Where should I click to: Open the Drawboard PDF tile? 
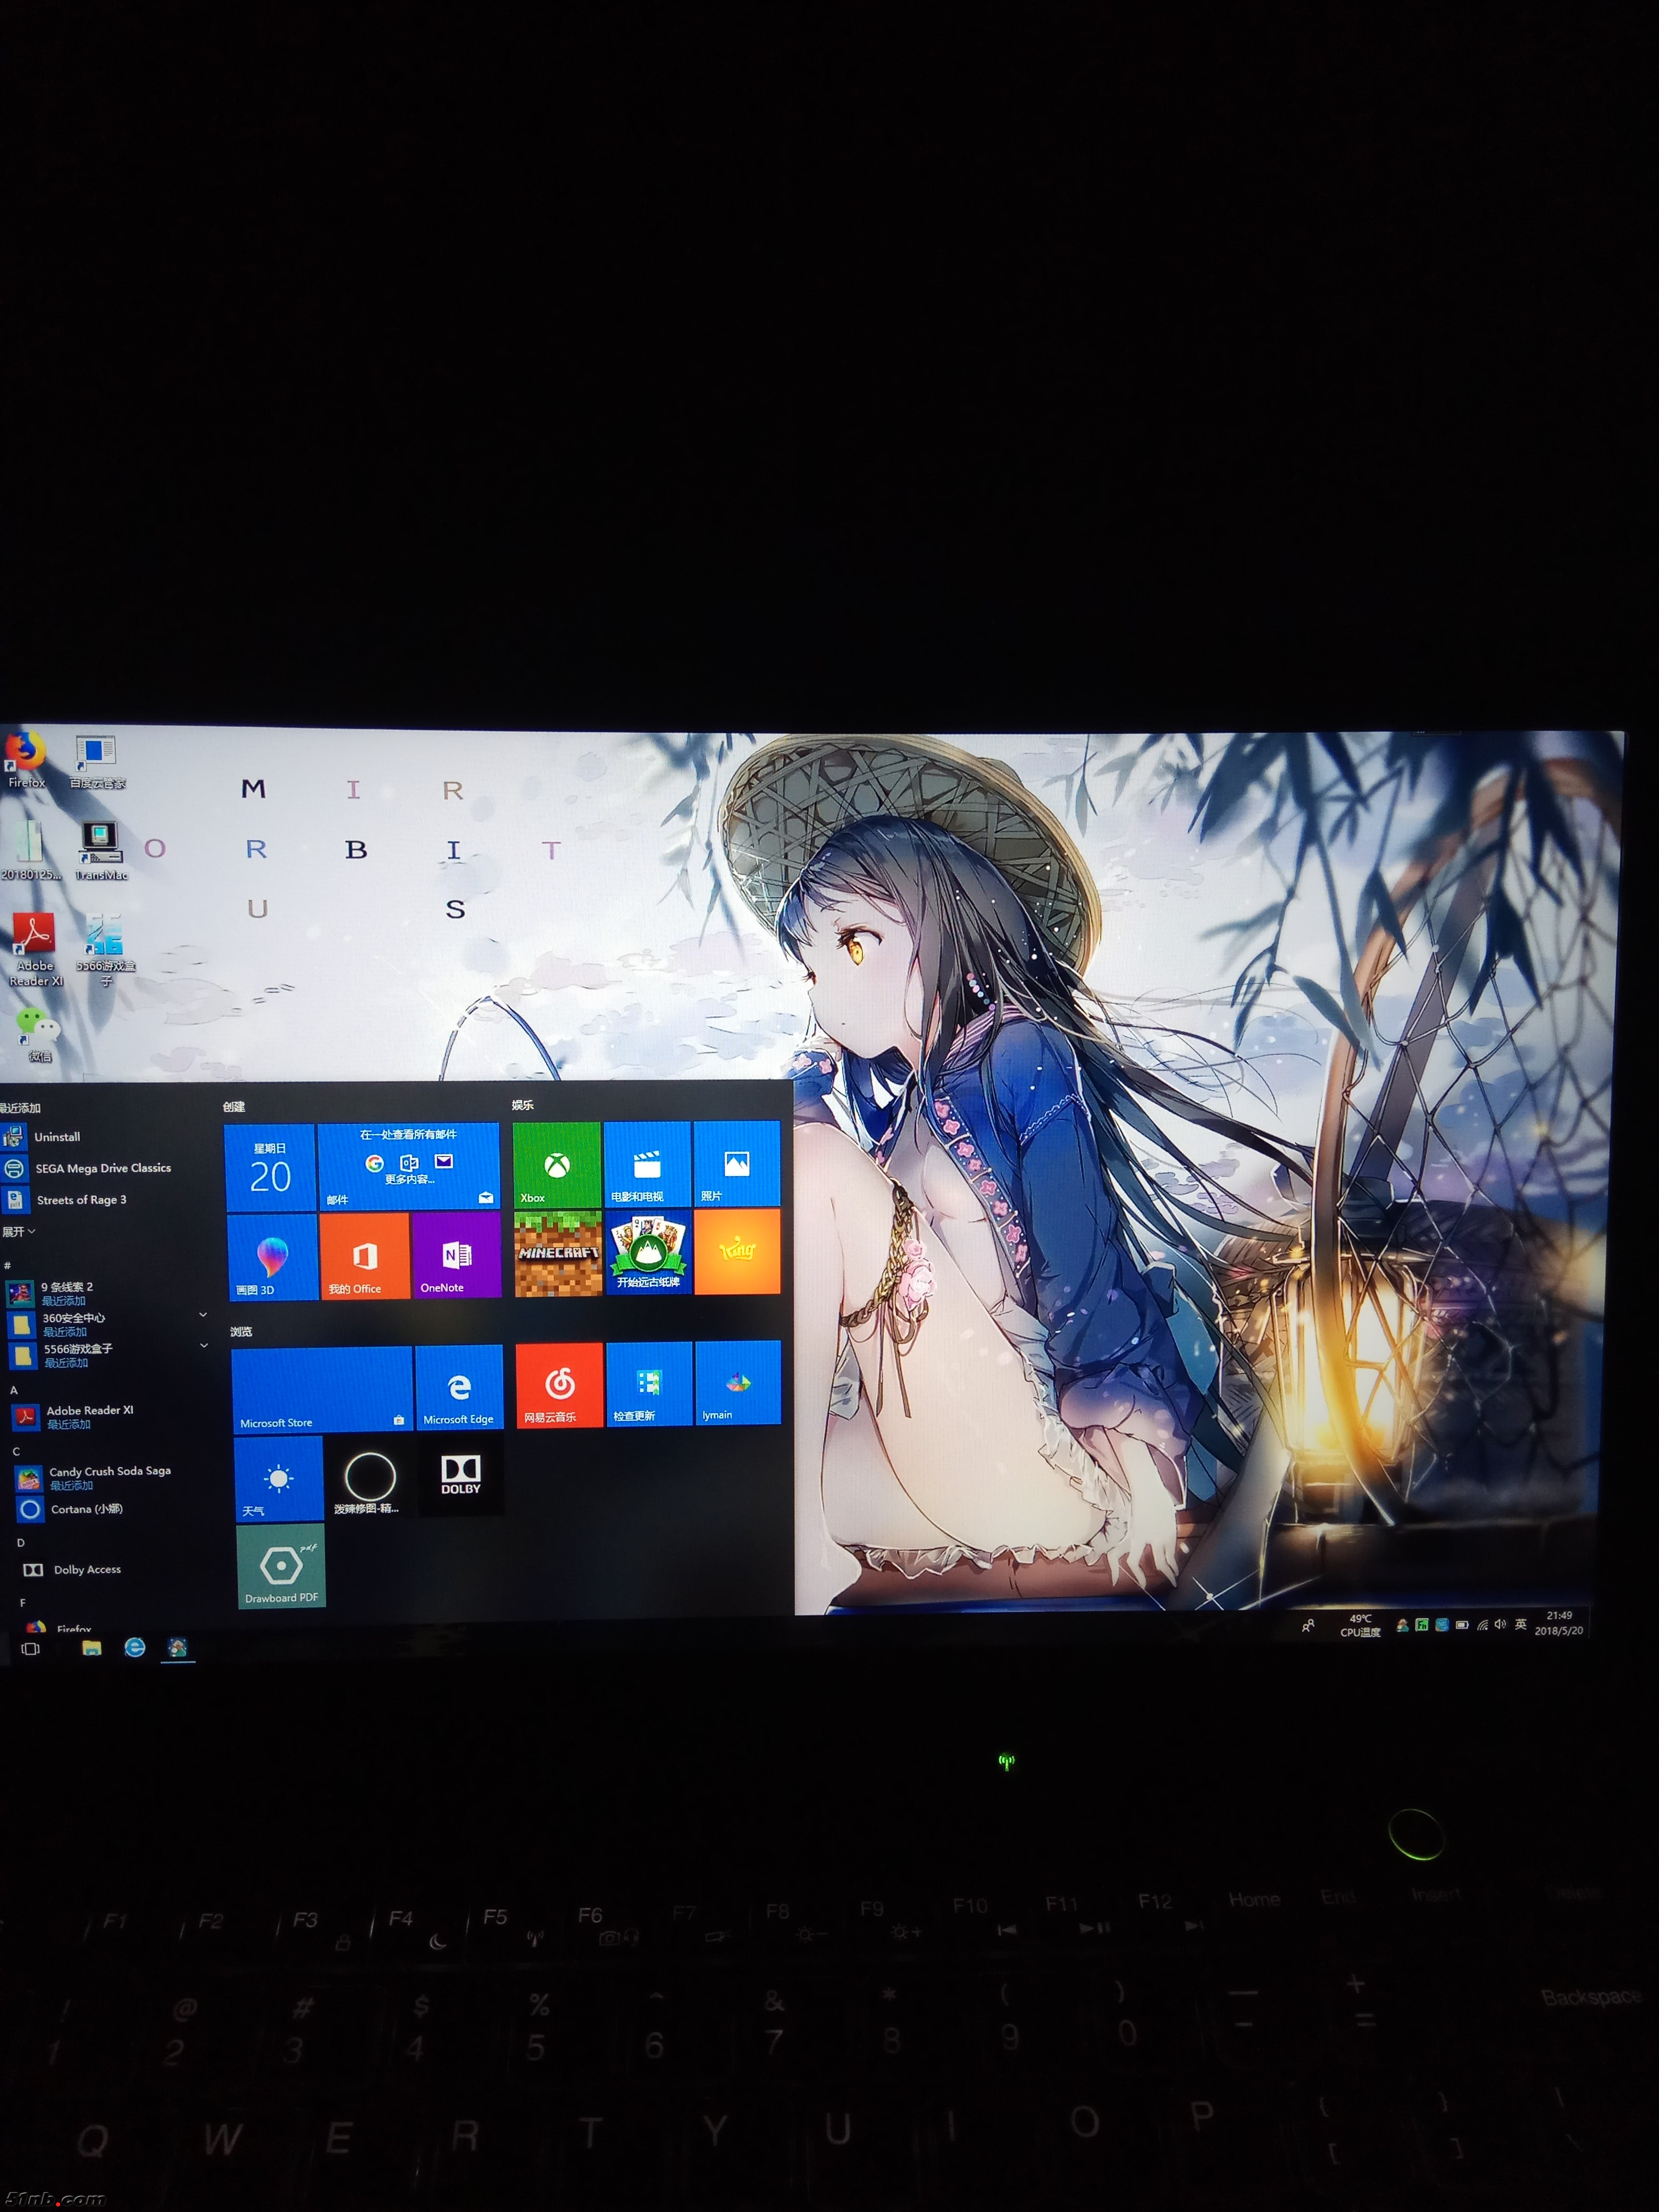[281, 1566]
